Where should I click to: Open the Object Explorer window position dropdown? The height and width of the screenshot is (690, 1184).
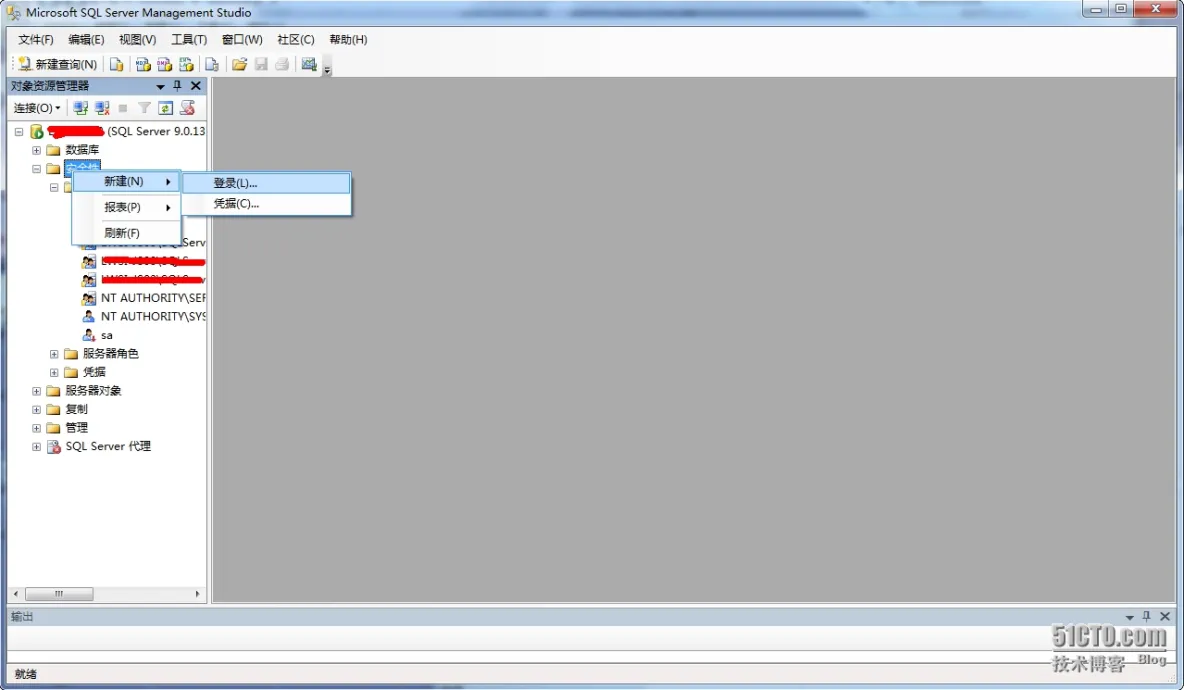[x=160, y=87]
